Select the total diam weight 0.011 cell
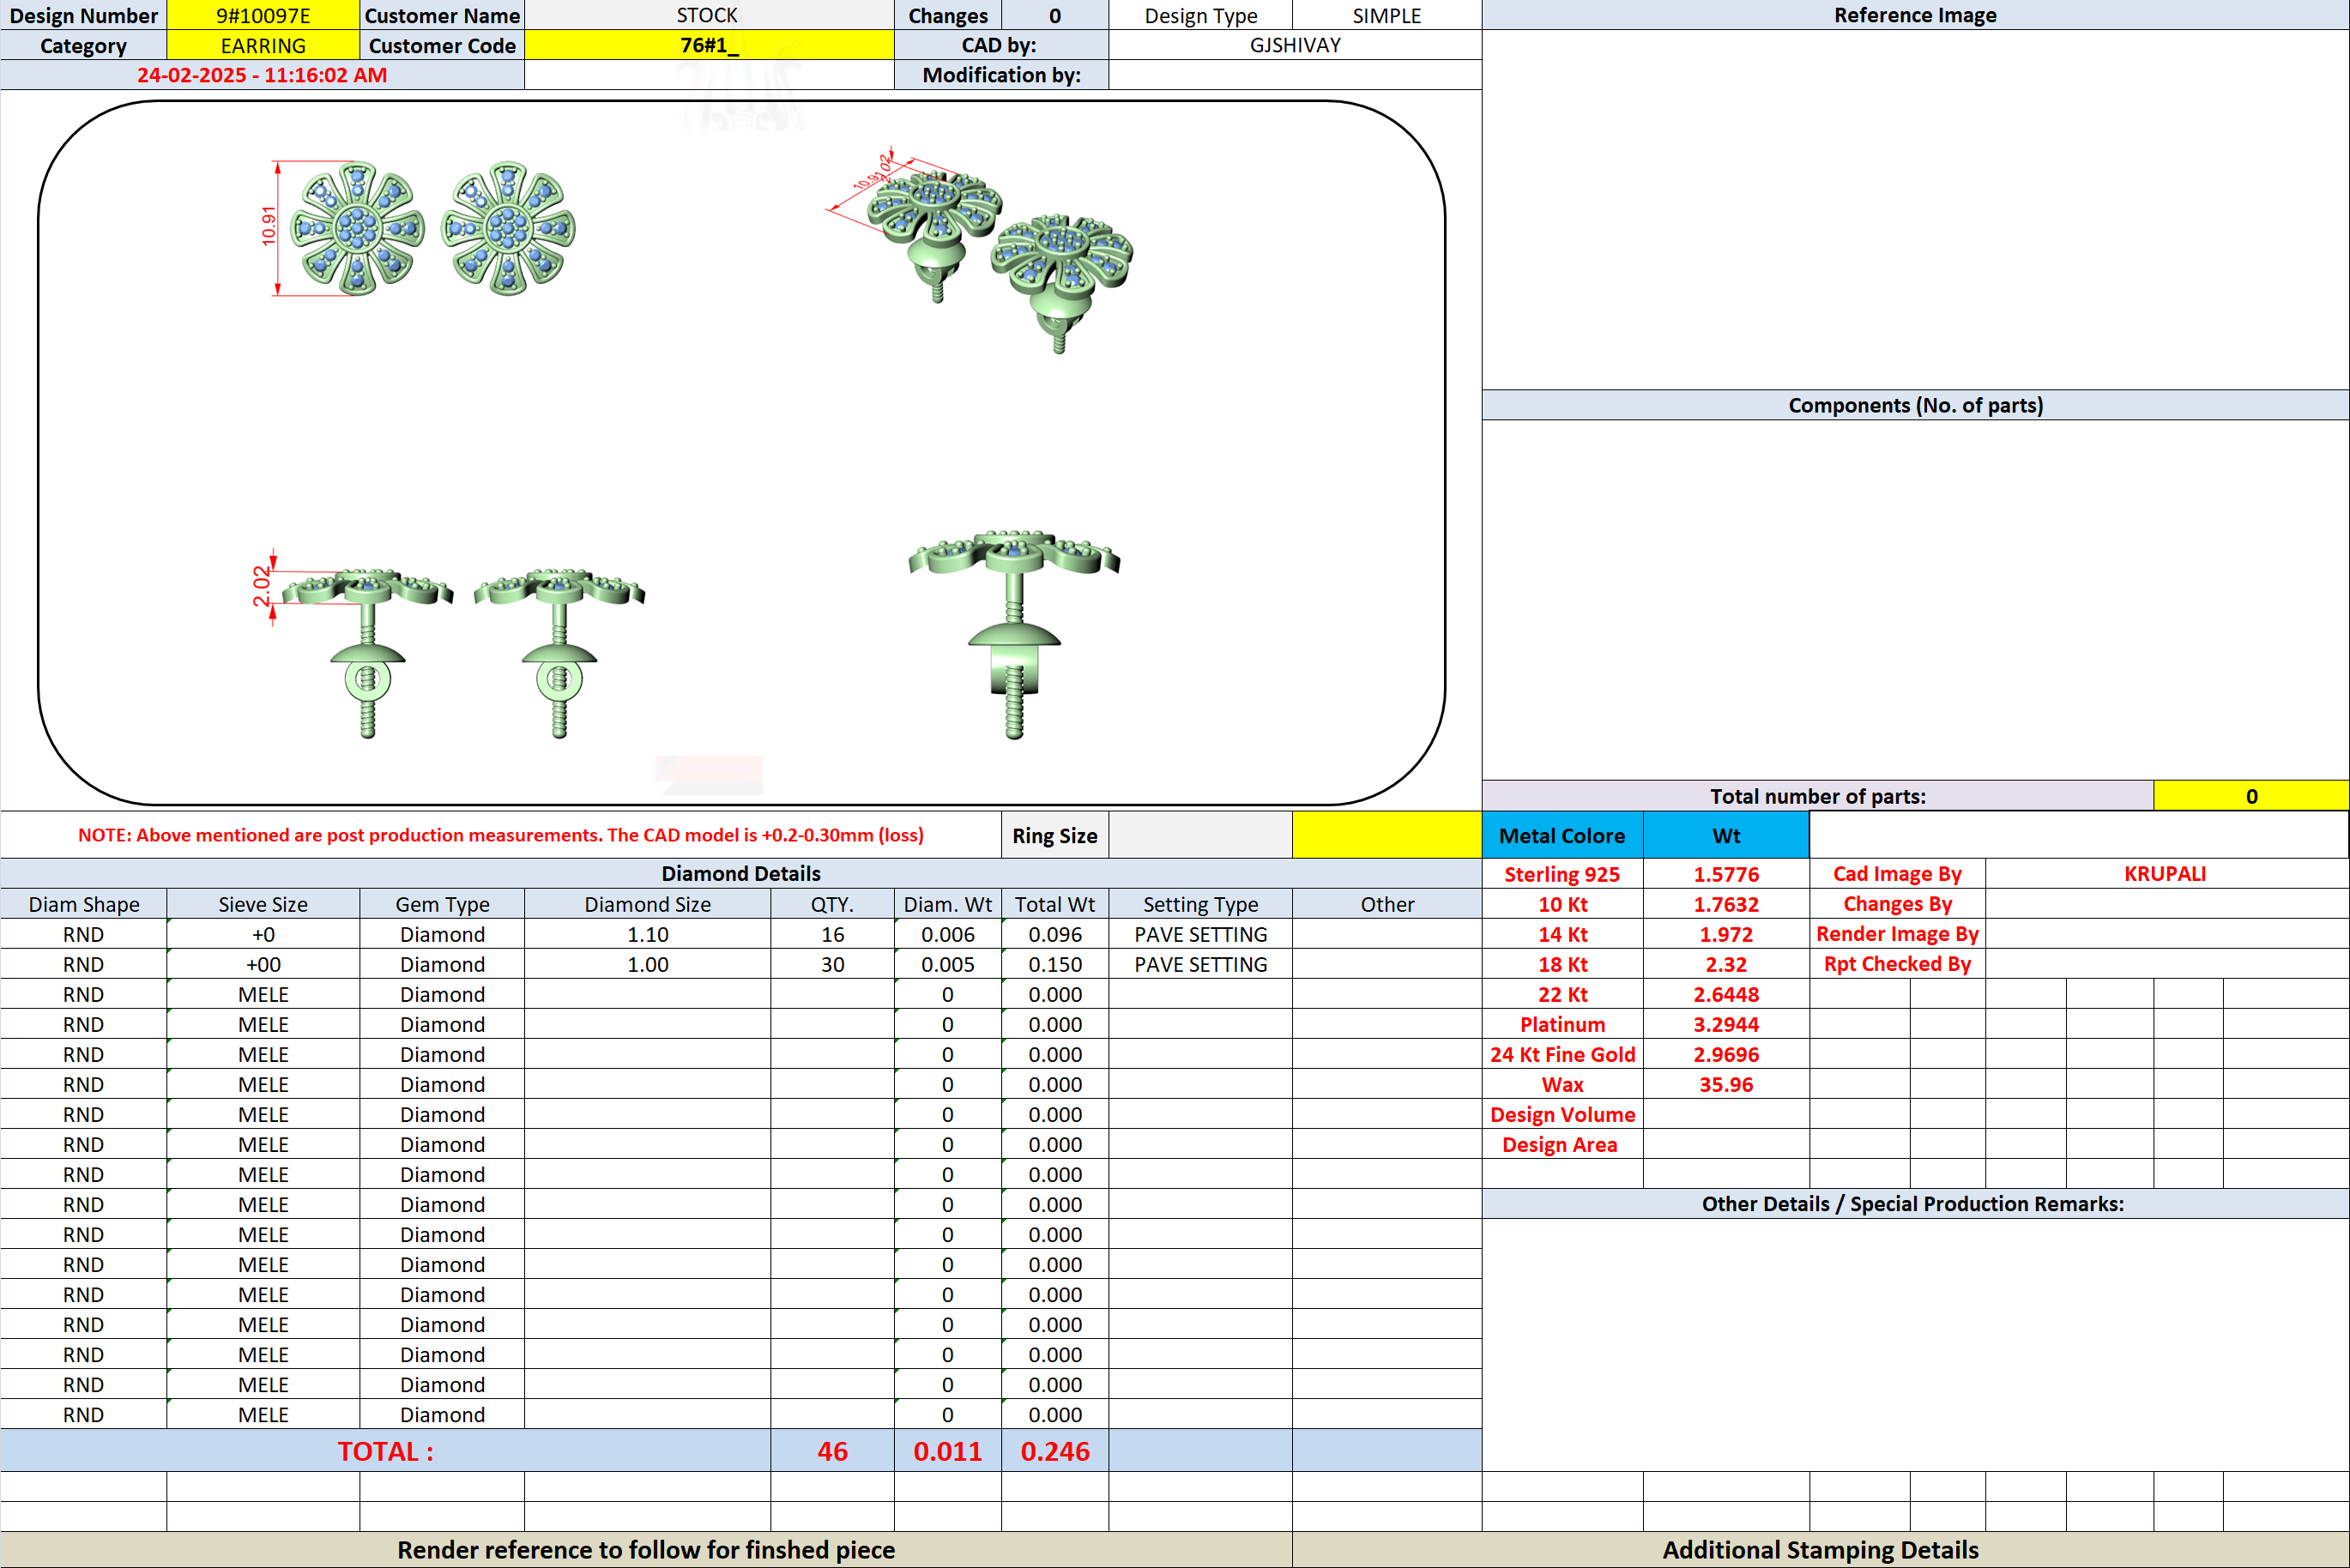The image size is (2350, 1568). coord(948,1451)
